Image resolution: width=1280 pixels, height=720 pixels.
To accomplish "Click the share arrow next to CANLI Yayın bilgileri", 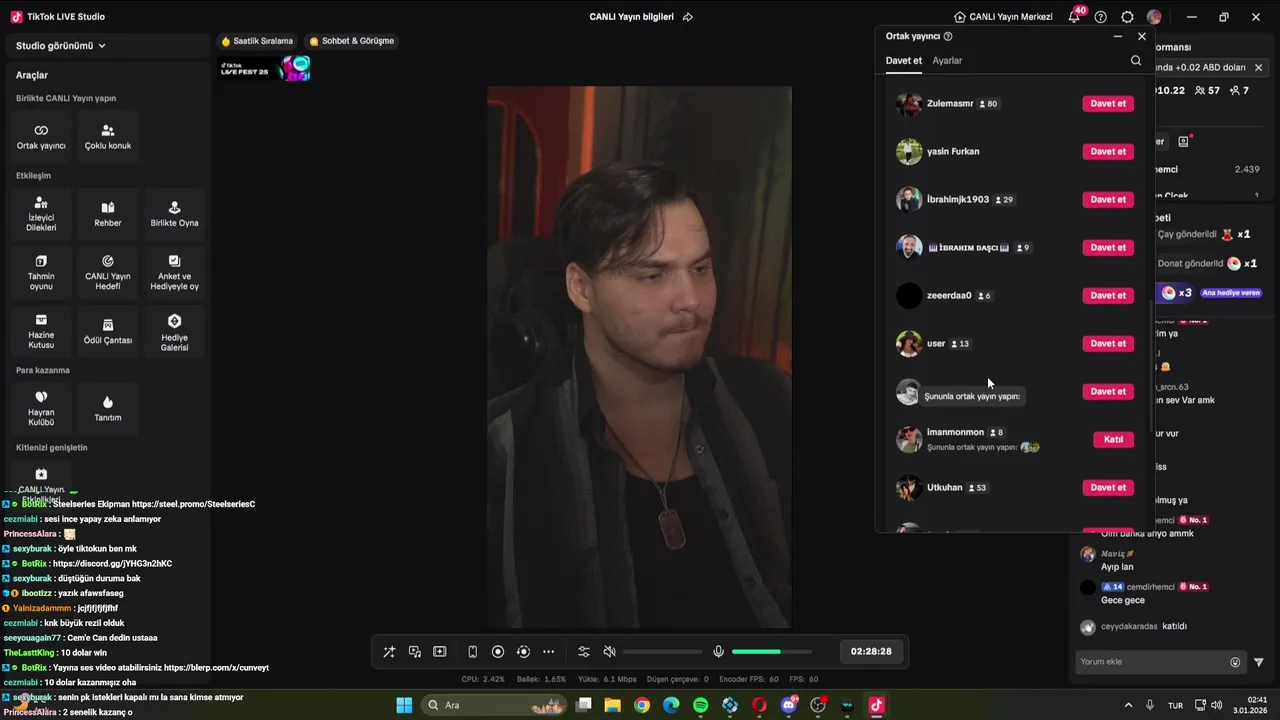I will [x=688, y=17].
